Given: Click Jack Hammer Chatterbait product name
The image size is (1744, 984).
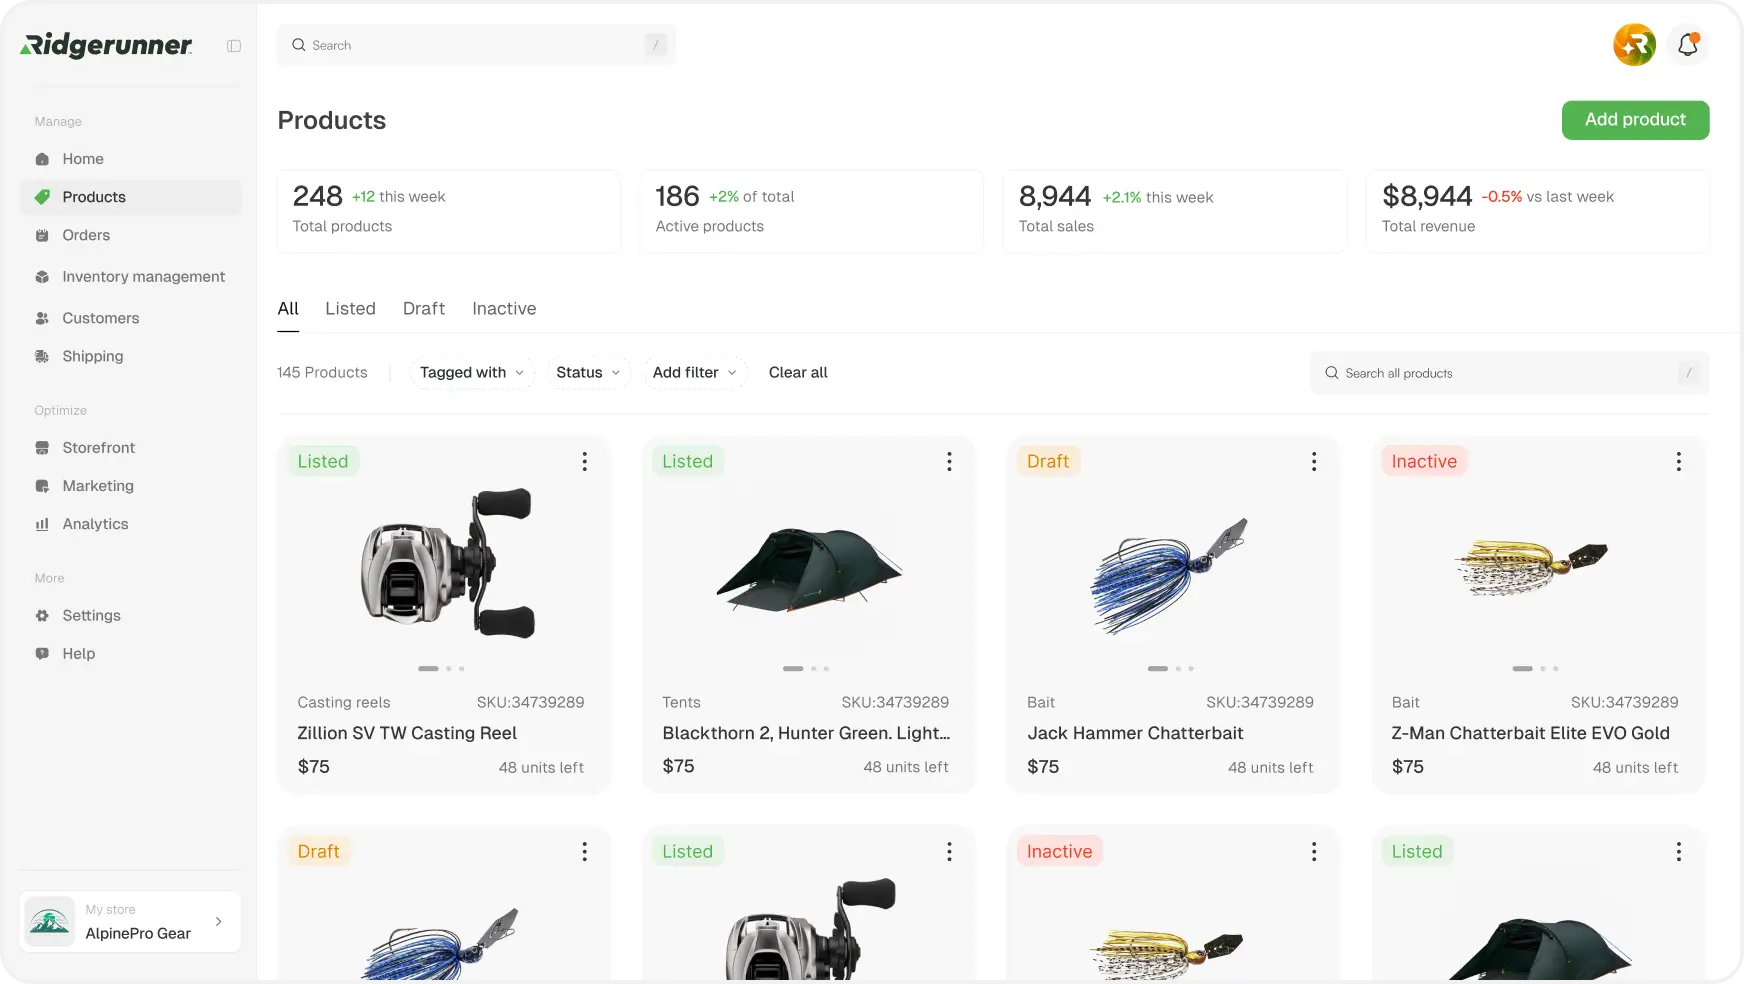Looking at the screenshot, I should (1135, 733).
